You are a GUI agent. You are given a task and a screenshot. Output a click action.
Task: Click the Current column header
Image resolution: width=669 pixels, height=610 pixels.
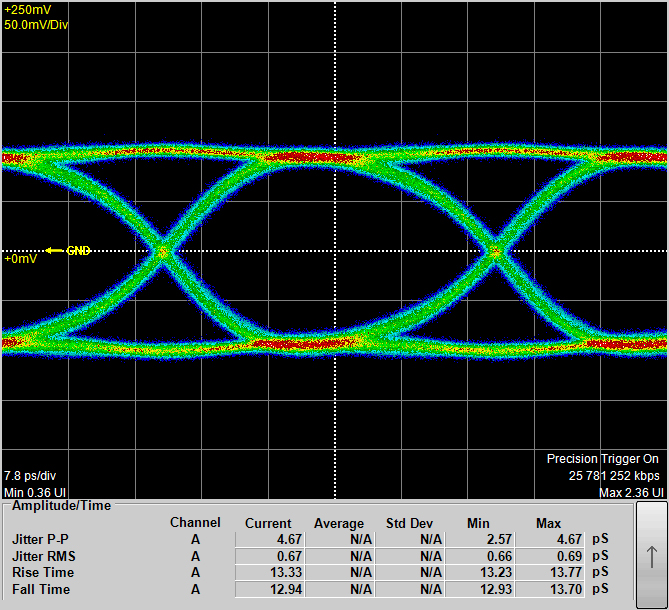point(268,523)
